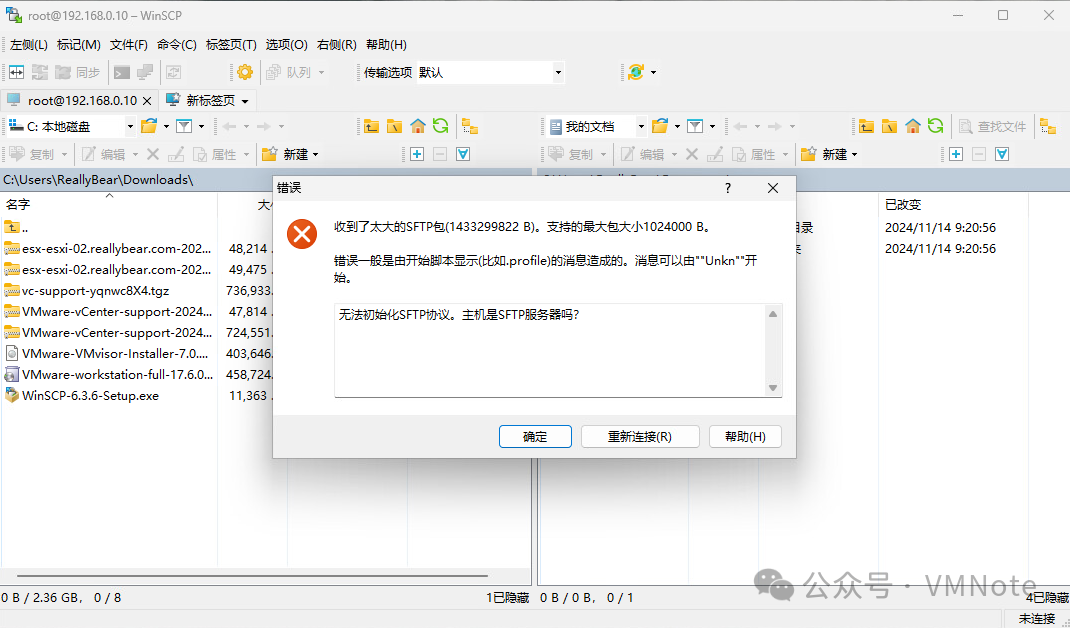Image resolution: width=1070 pixels, height=628 pixels.
Task: Click left panel selection filter funnel icon
Action: (x=463, y=154)
